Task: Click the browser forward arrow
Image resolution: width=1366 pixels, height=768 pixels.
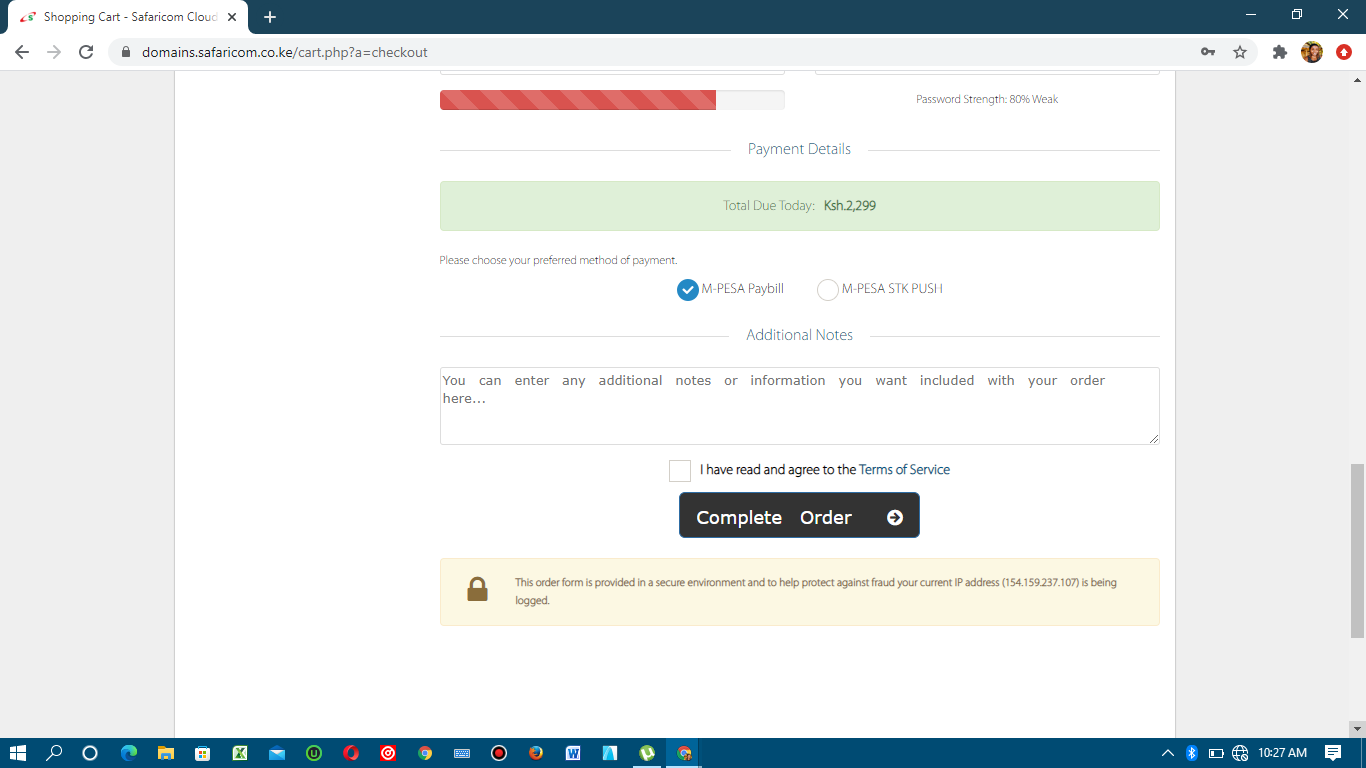Action: (54, 52)
